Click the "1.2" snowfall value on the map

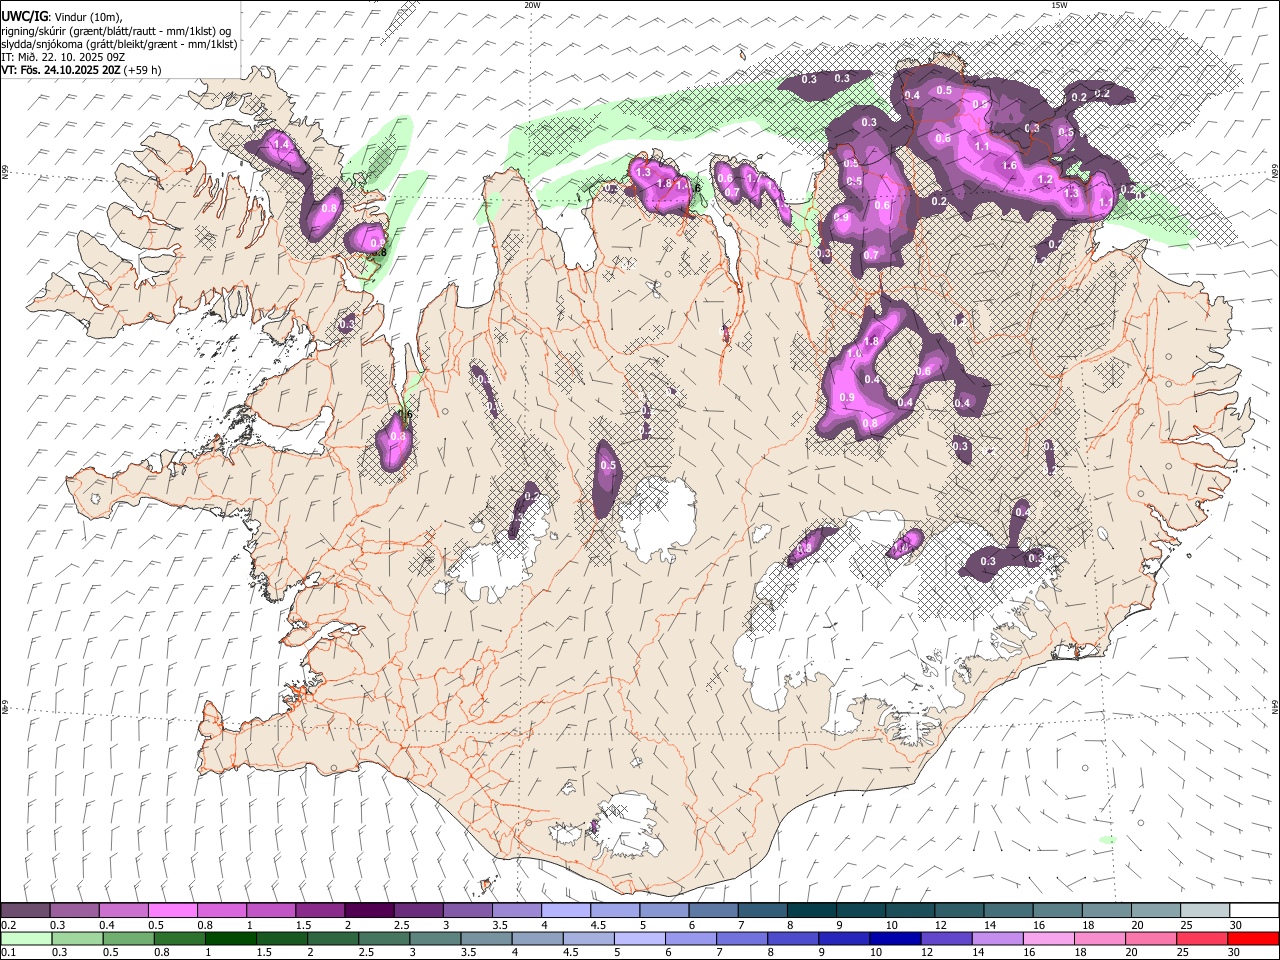coord(1046,180)
